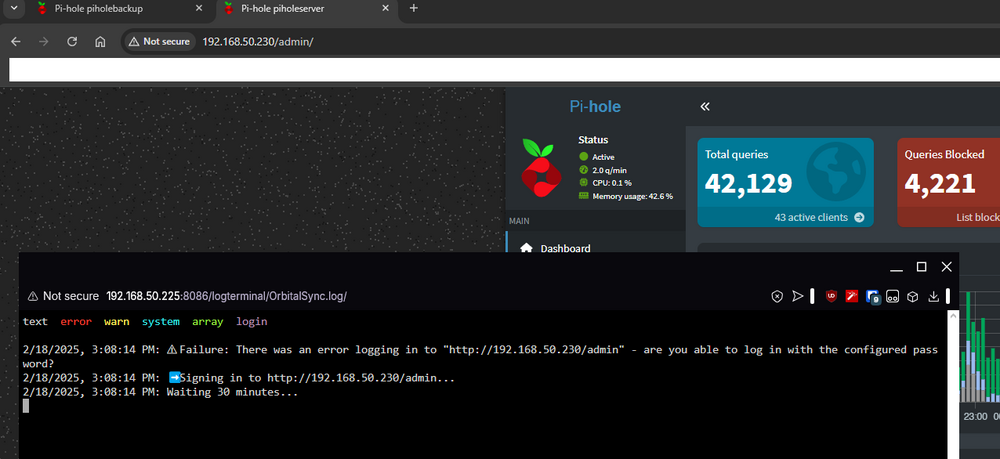Click the Queries Blocked card
The image size is (1000, 459).
(948, 182)
